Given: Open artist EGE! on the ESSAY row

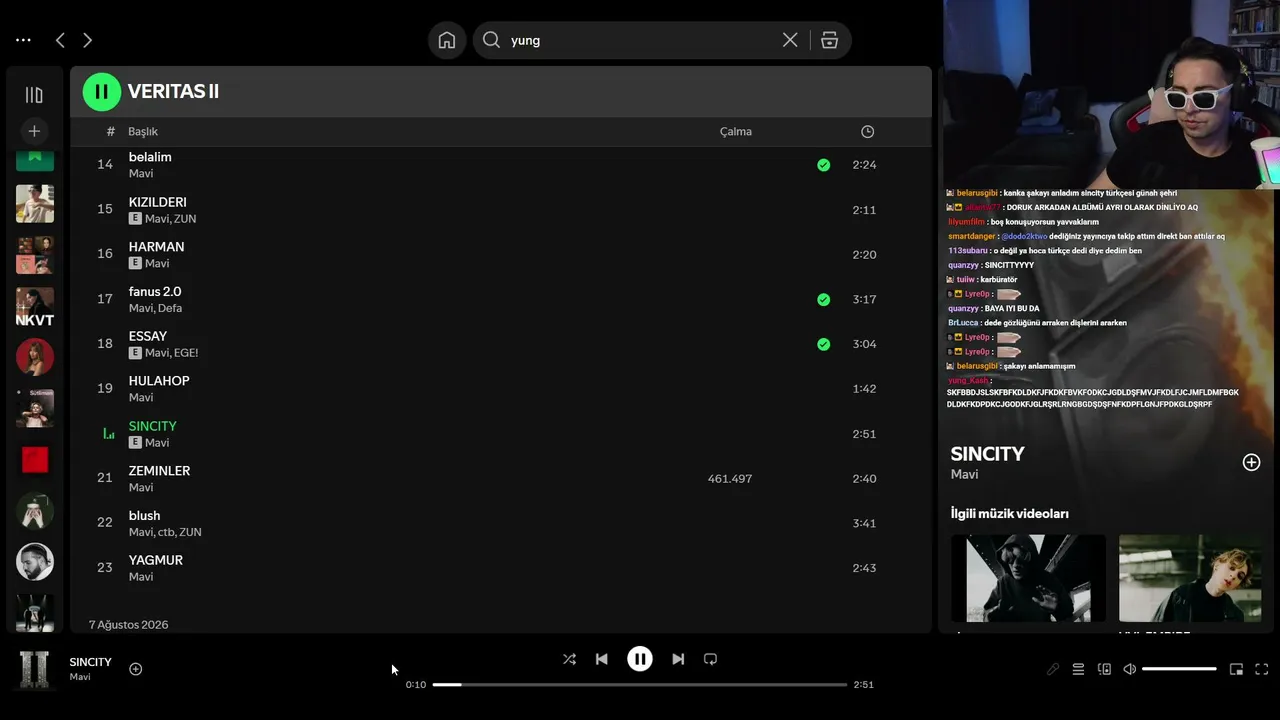Looking at the screenshot, I should click(186, 353).
